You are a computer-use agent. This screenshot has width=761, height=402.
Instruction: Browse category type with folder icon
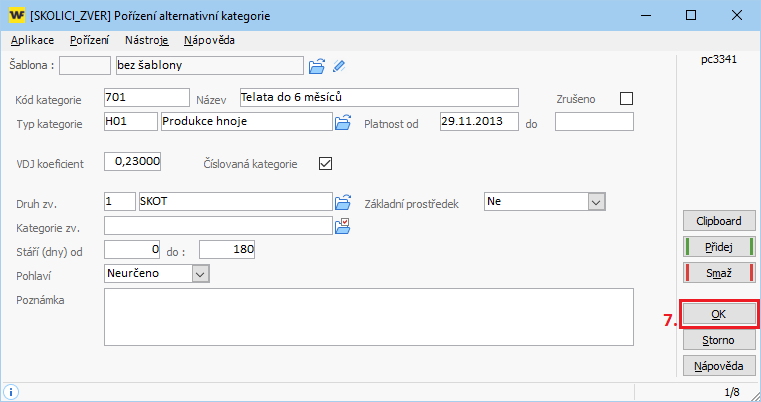pyautogui.click(x=342, y=122)
